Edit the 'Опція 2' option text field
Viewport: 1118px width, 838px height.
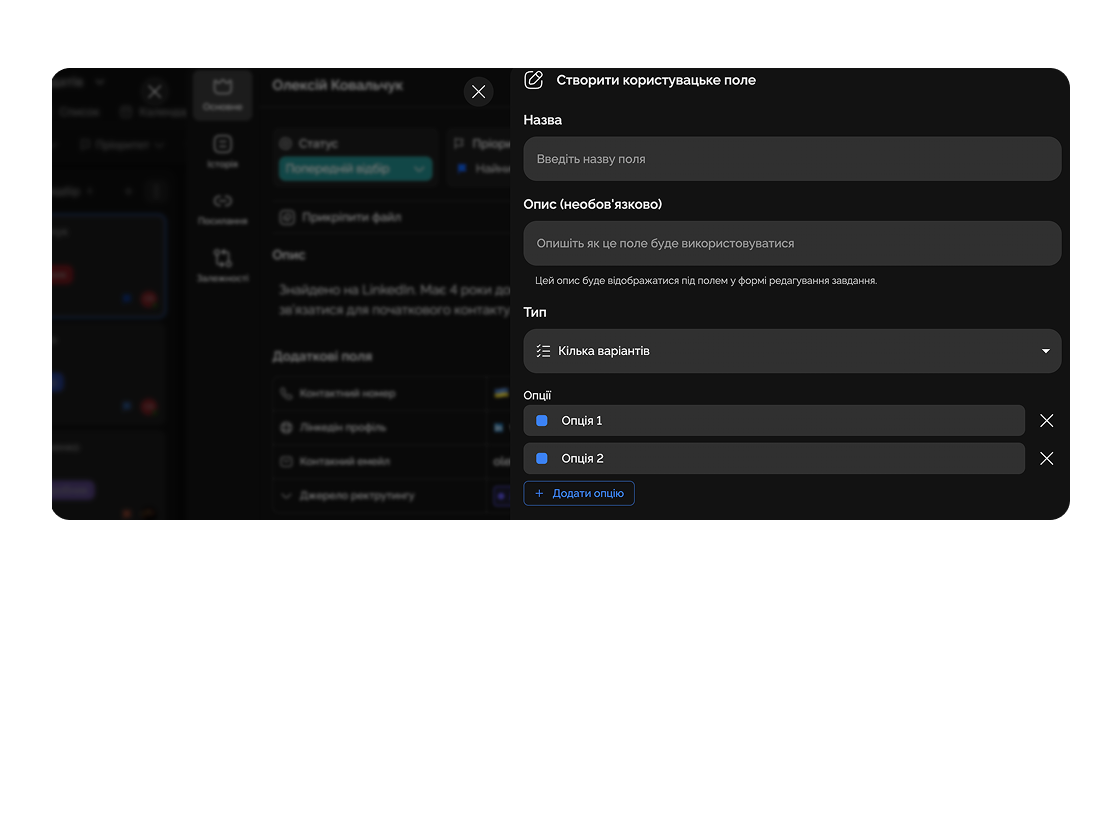click(780, 459)
